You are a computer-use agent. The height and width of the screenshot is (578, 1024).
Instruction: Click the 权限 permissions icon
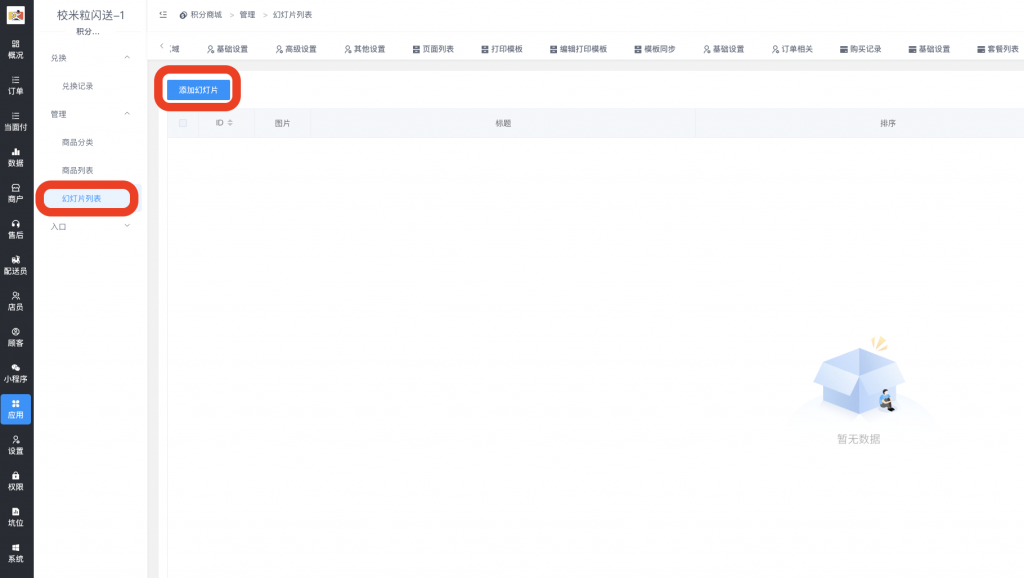pos(15,483)
